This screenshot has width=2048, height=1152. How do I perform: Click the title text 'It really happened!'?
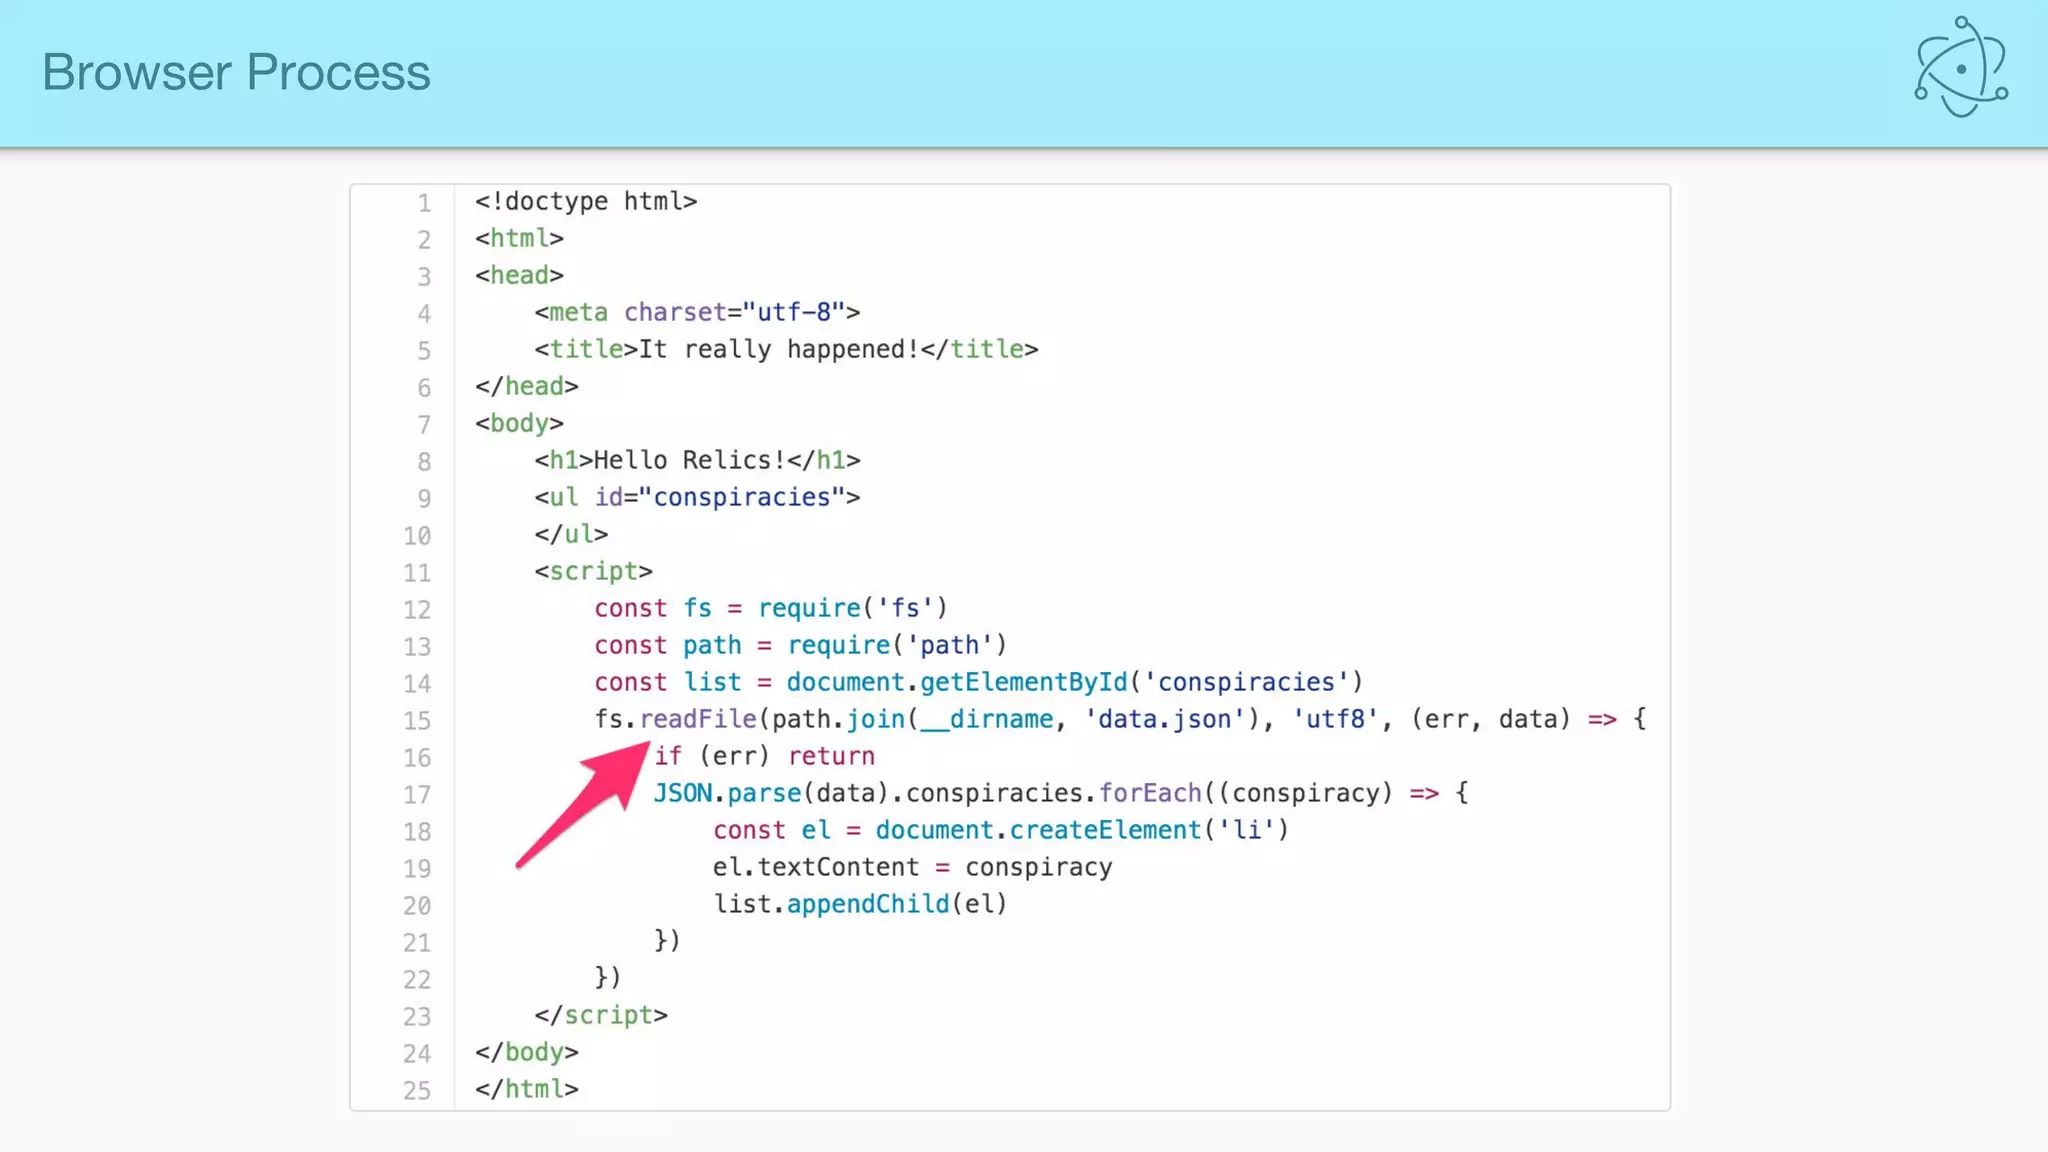click(778, 349)
